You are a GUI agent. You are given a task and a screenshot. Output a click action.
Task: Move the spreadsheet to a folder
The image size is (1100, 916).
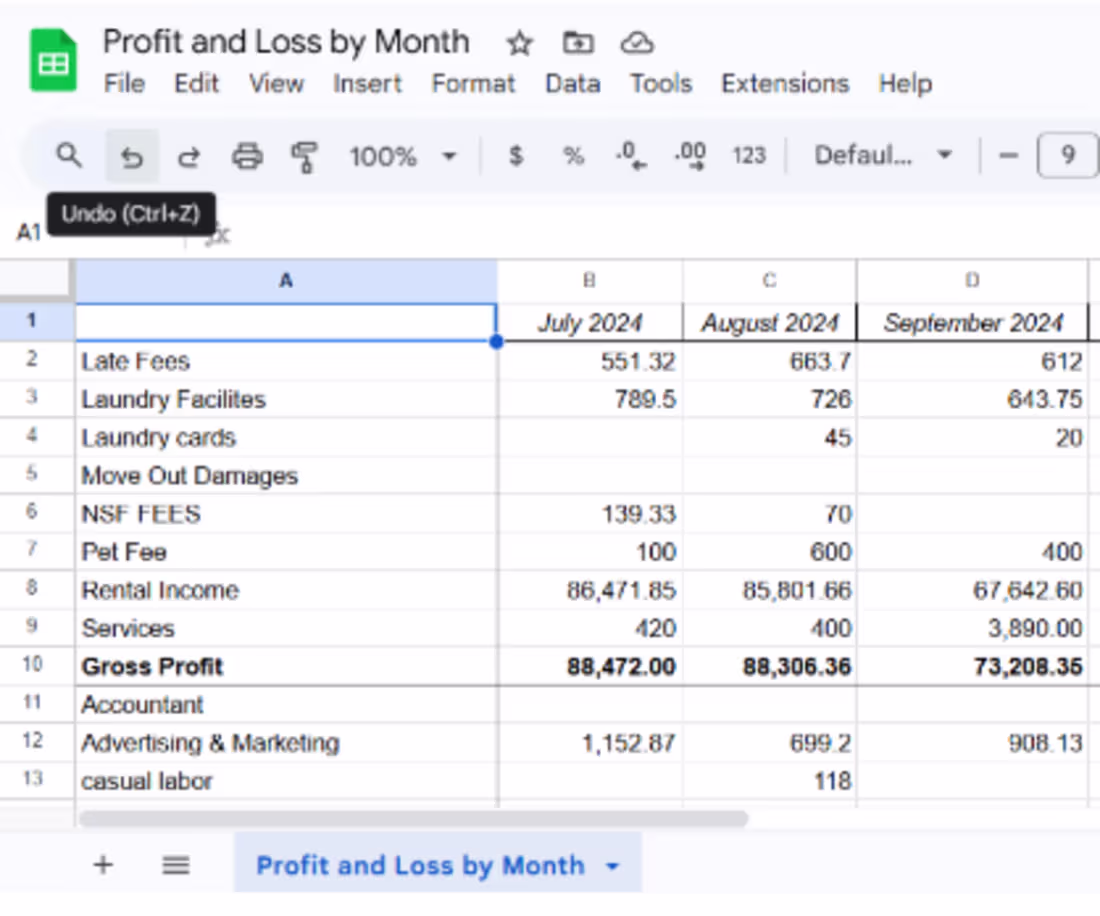[x=577, y=43]
